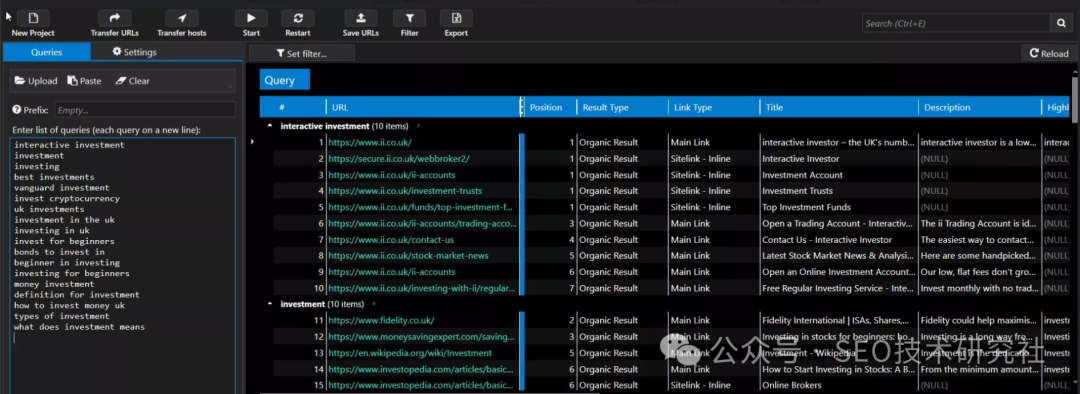Screen dimensions: 1080x394
Task: Click the Export icon
Action: 456,19
